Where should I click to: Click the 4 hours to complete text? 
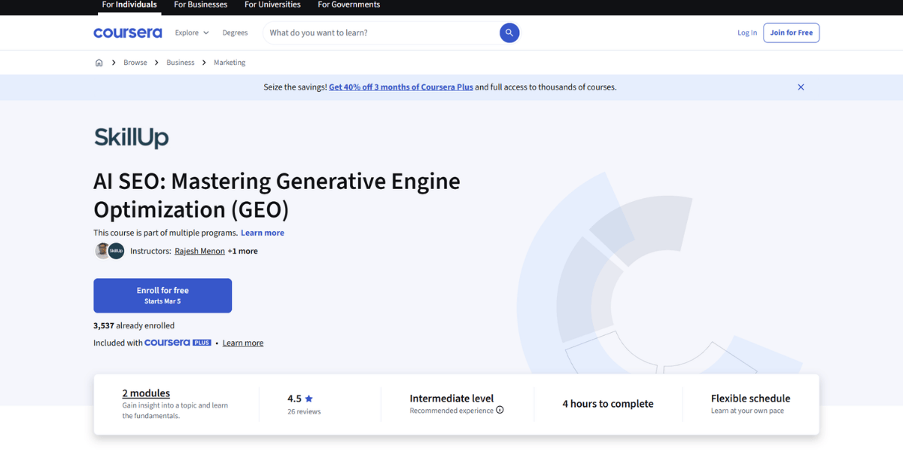point(608,404)
